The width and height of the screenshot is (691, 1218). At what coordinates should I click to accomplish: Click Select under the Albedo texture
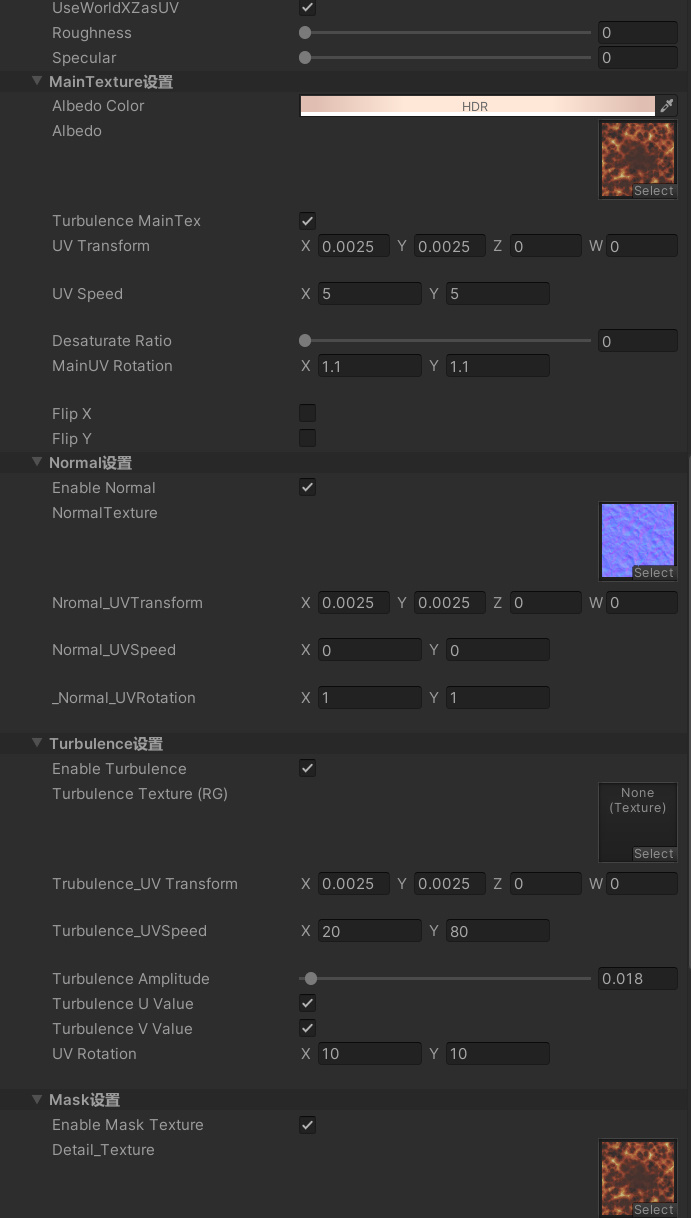coord(654,191)
